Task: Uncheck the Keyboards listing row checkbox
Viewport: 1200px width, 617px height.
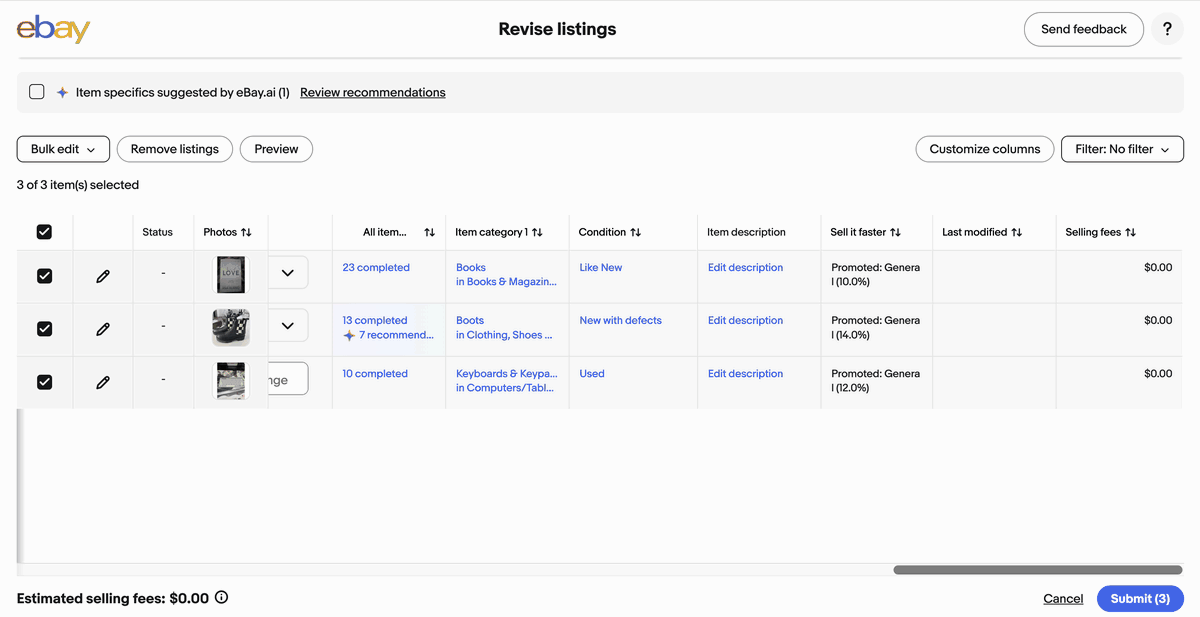Action: pyautogui.click(x=44, y=382)
